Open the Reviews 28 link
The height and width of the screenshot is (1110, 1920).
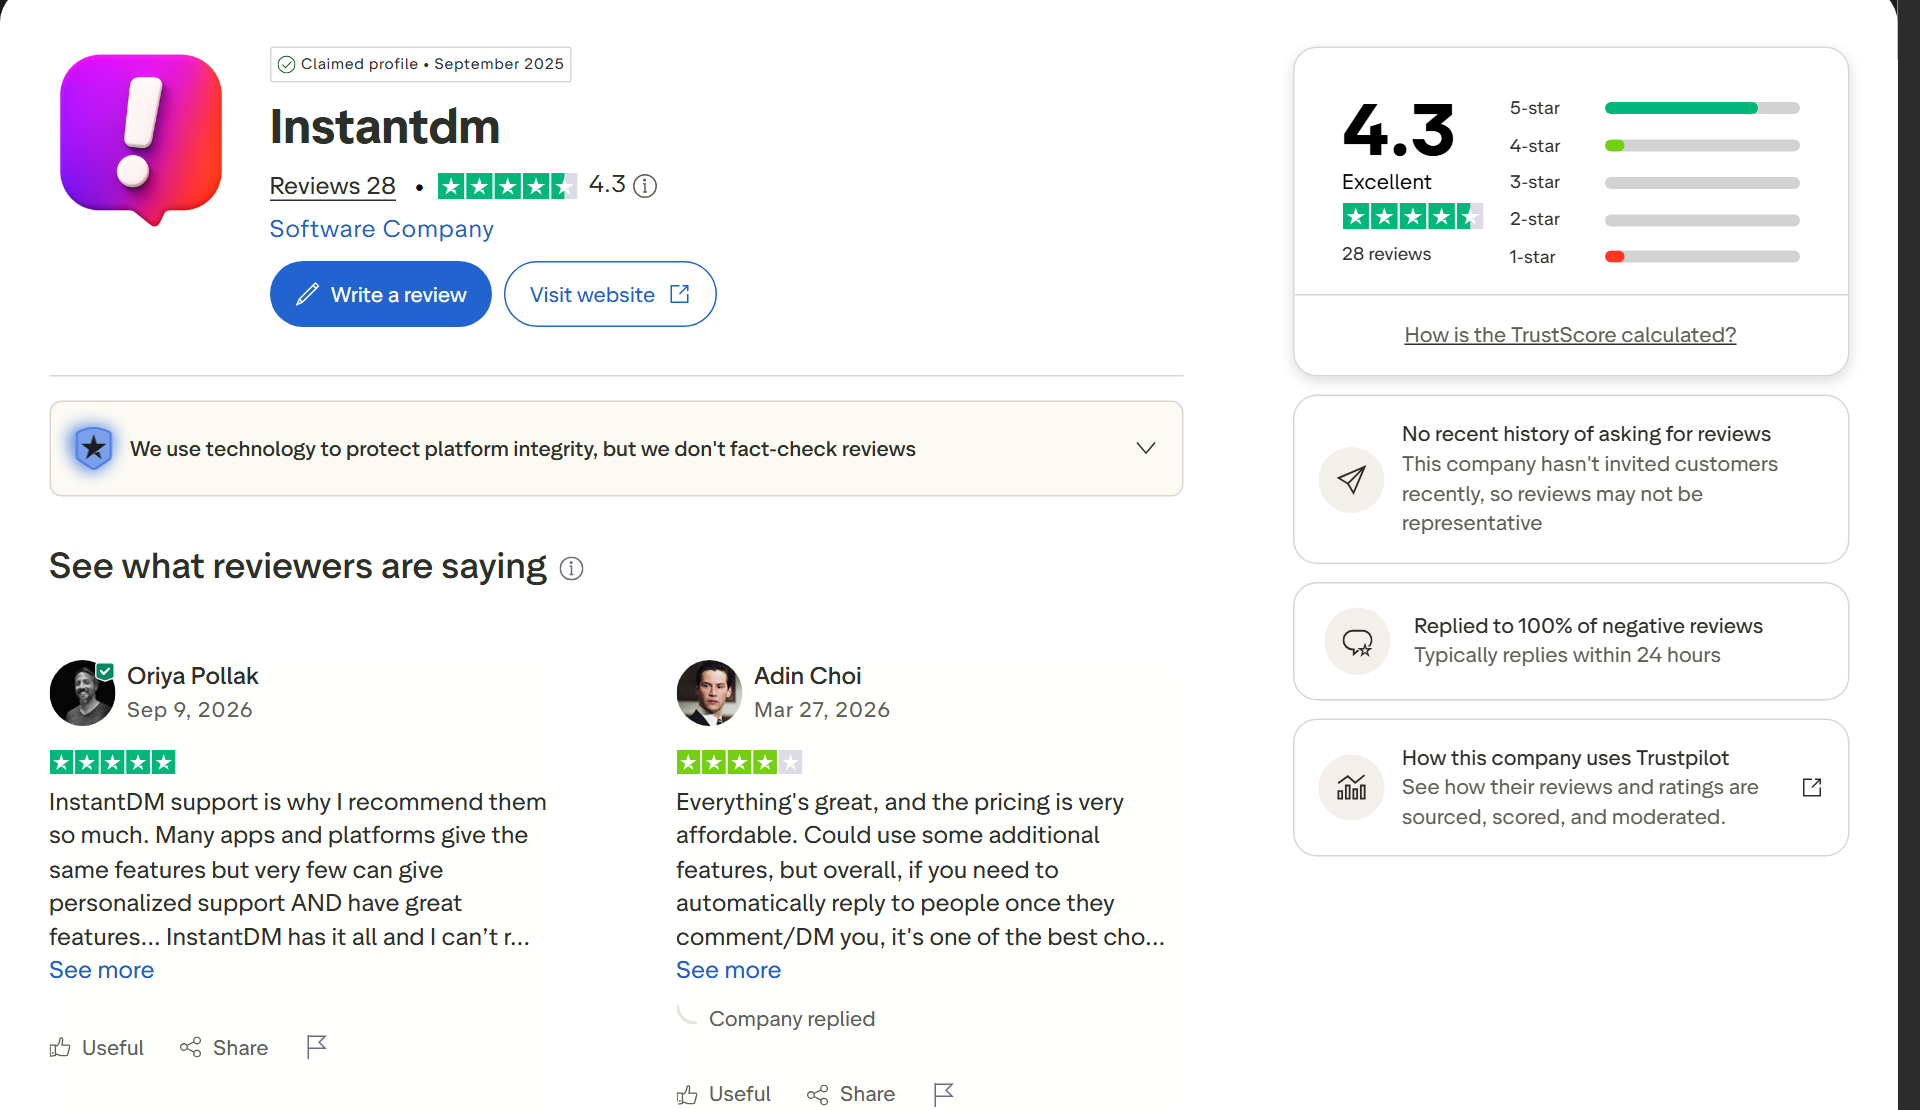point(333,186)
